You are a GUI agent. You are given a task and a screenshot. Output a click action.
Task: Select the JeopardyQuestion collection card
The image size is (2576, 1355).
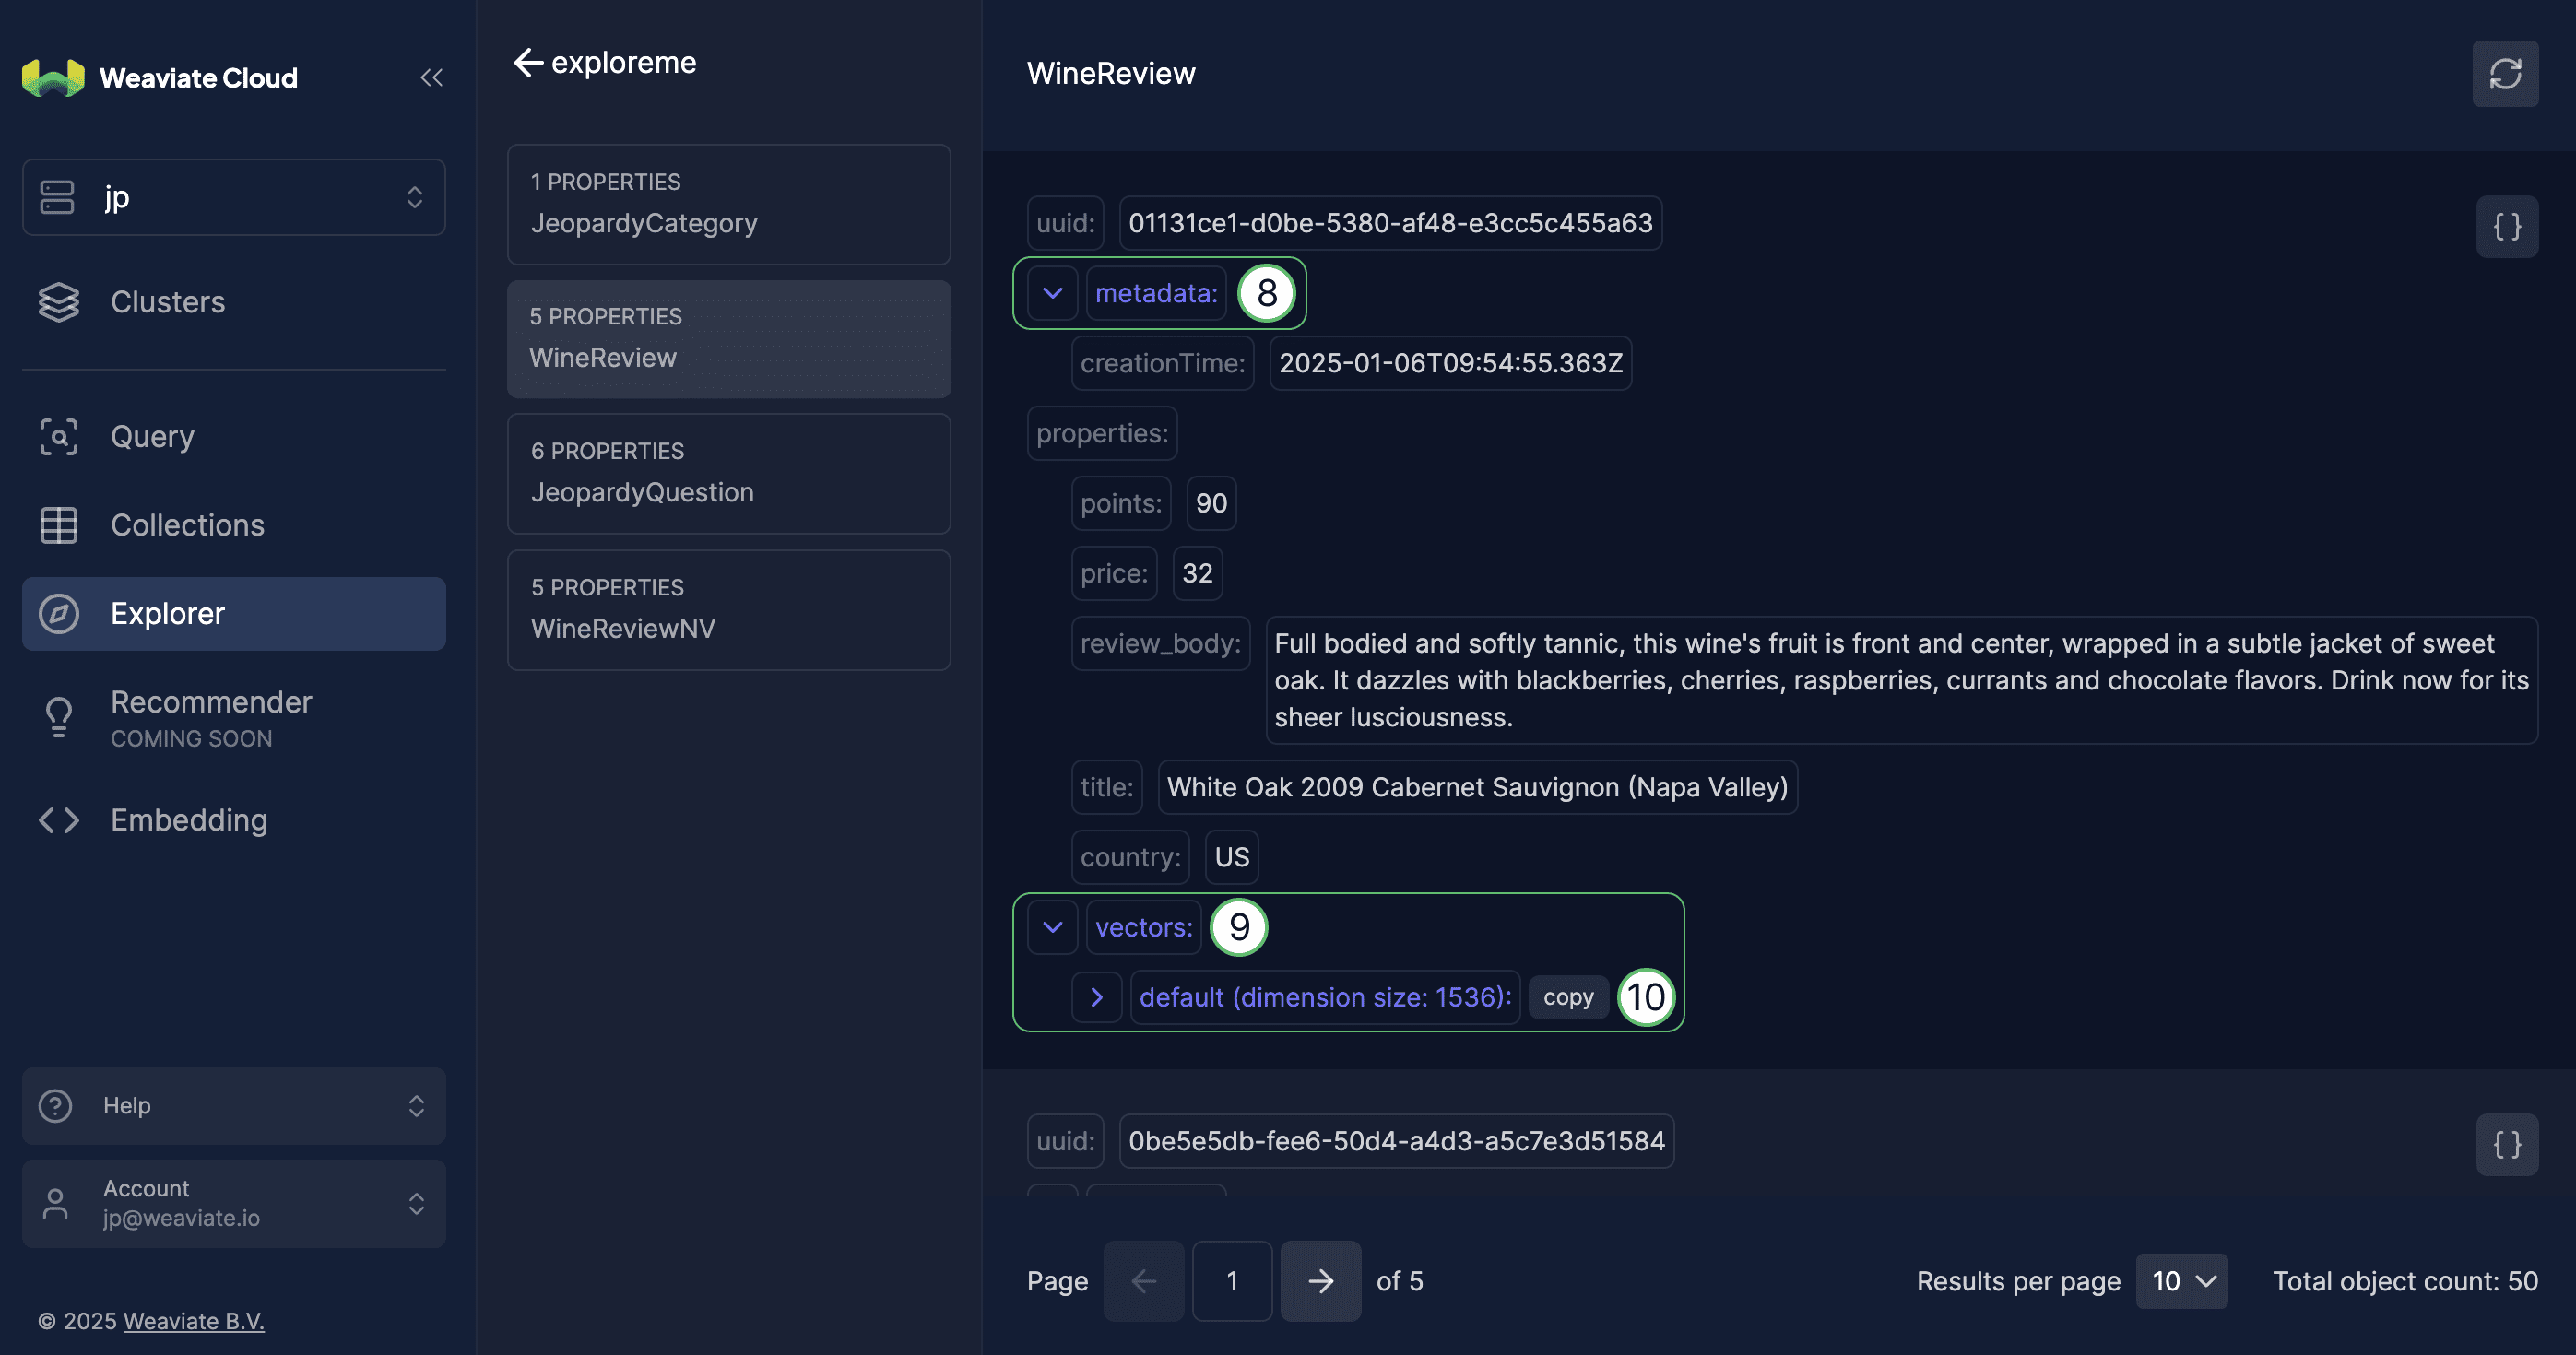click(x=729, y=473)
